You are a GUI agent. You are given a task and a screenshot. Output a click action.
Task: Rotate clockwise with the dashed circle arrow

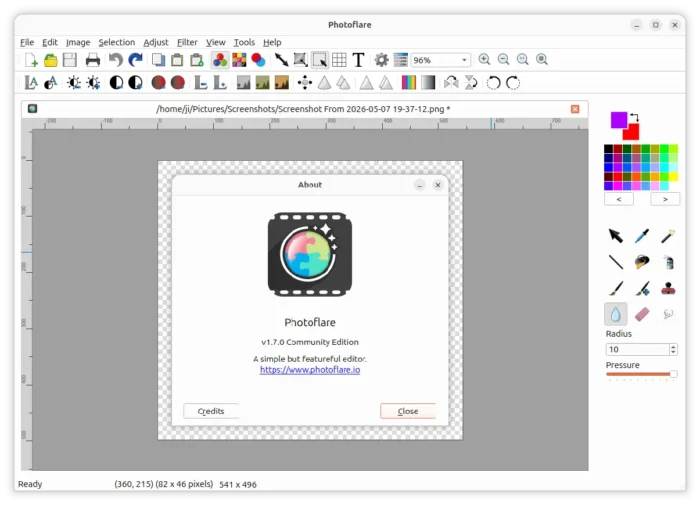coord(513,83)
